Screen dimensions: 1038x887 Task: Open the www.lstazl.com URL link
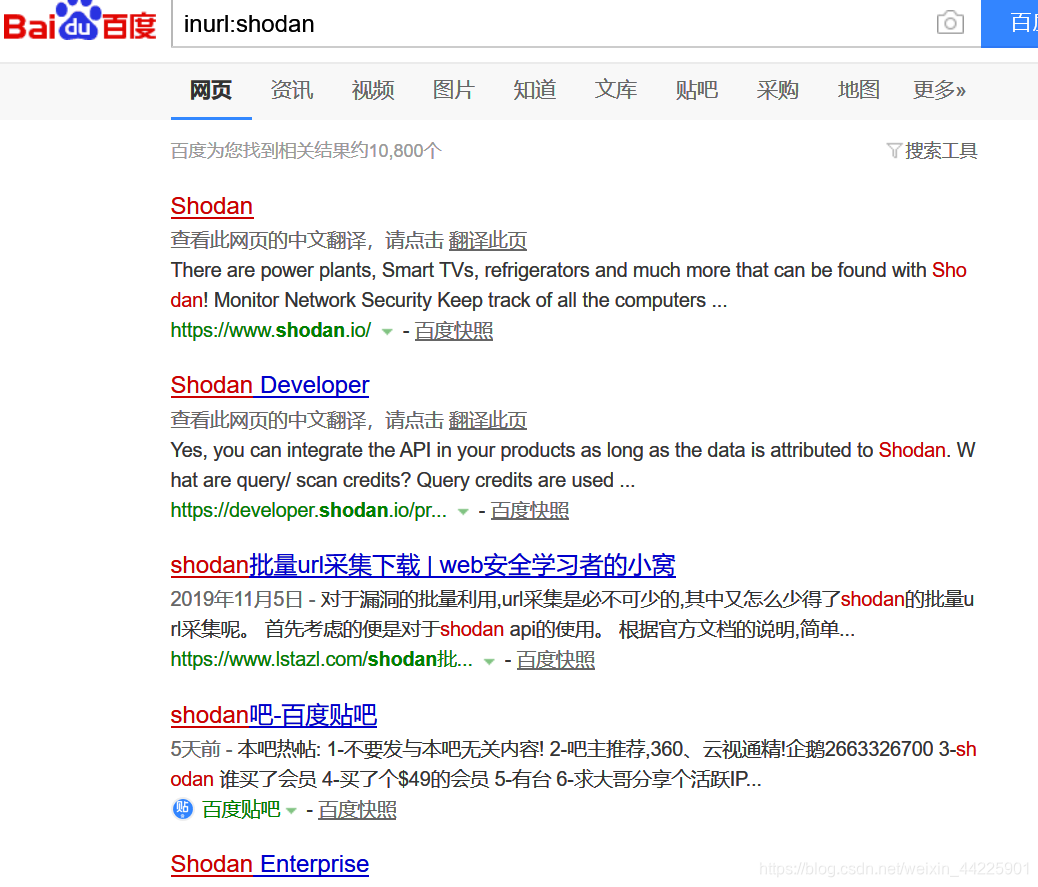point(322,659)
